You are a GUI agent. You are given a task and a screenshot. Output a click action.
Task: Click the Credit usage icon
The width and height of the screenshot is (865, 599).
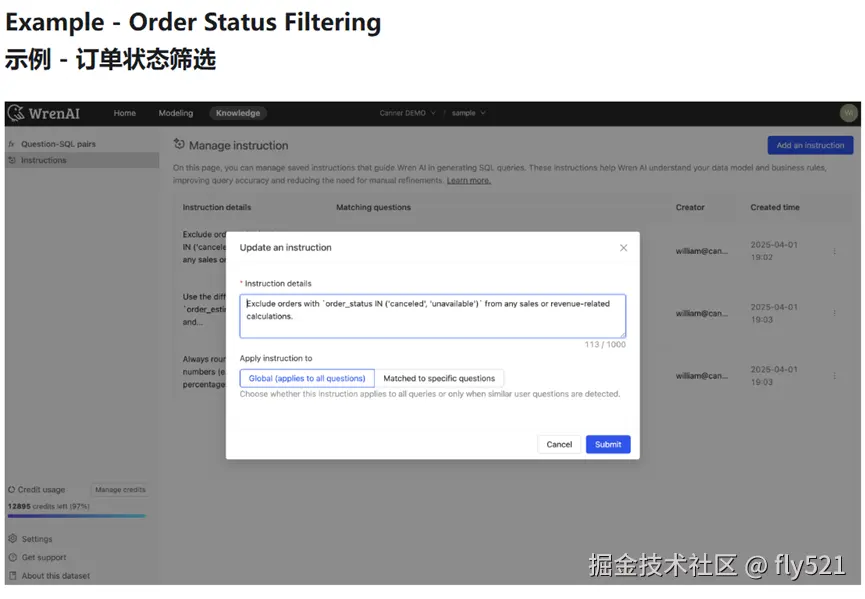click(x=11, y=489)
